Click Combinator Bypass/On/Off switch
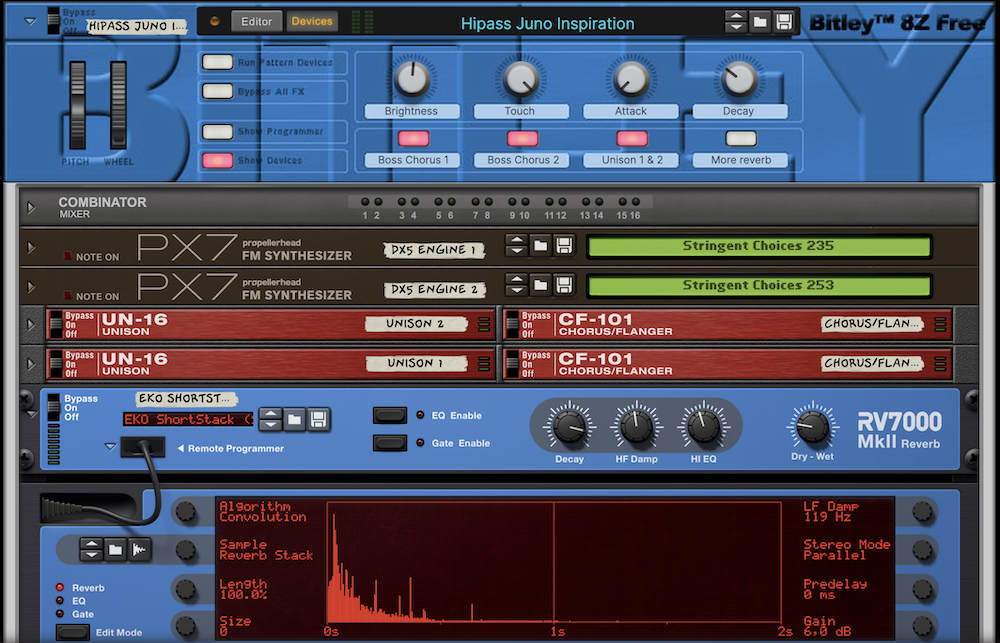This screenshot has height=643, width=1000. click(54, 21)
